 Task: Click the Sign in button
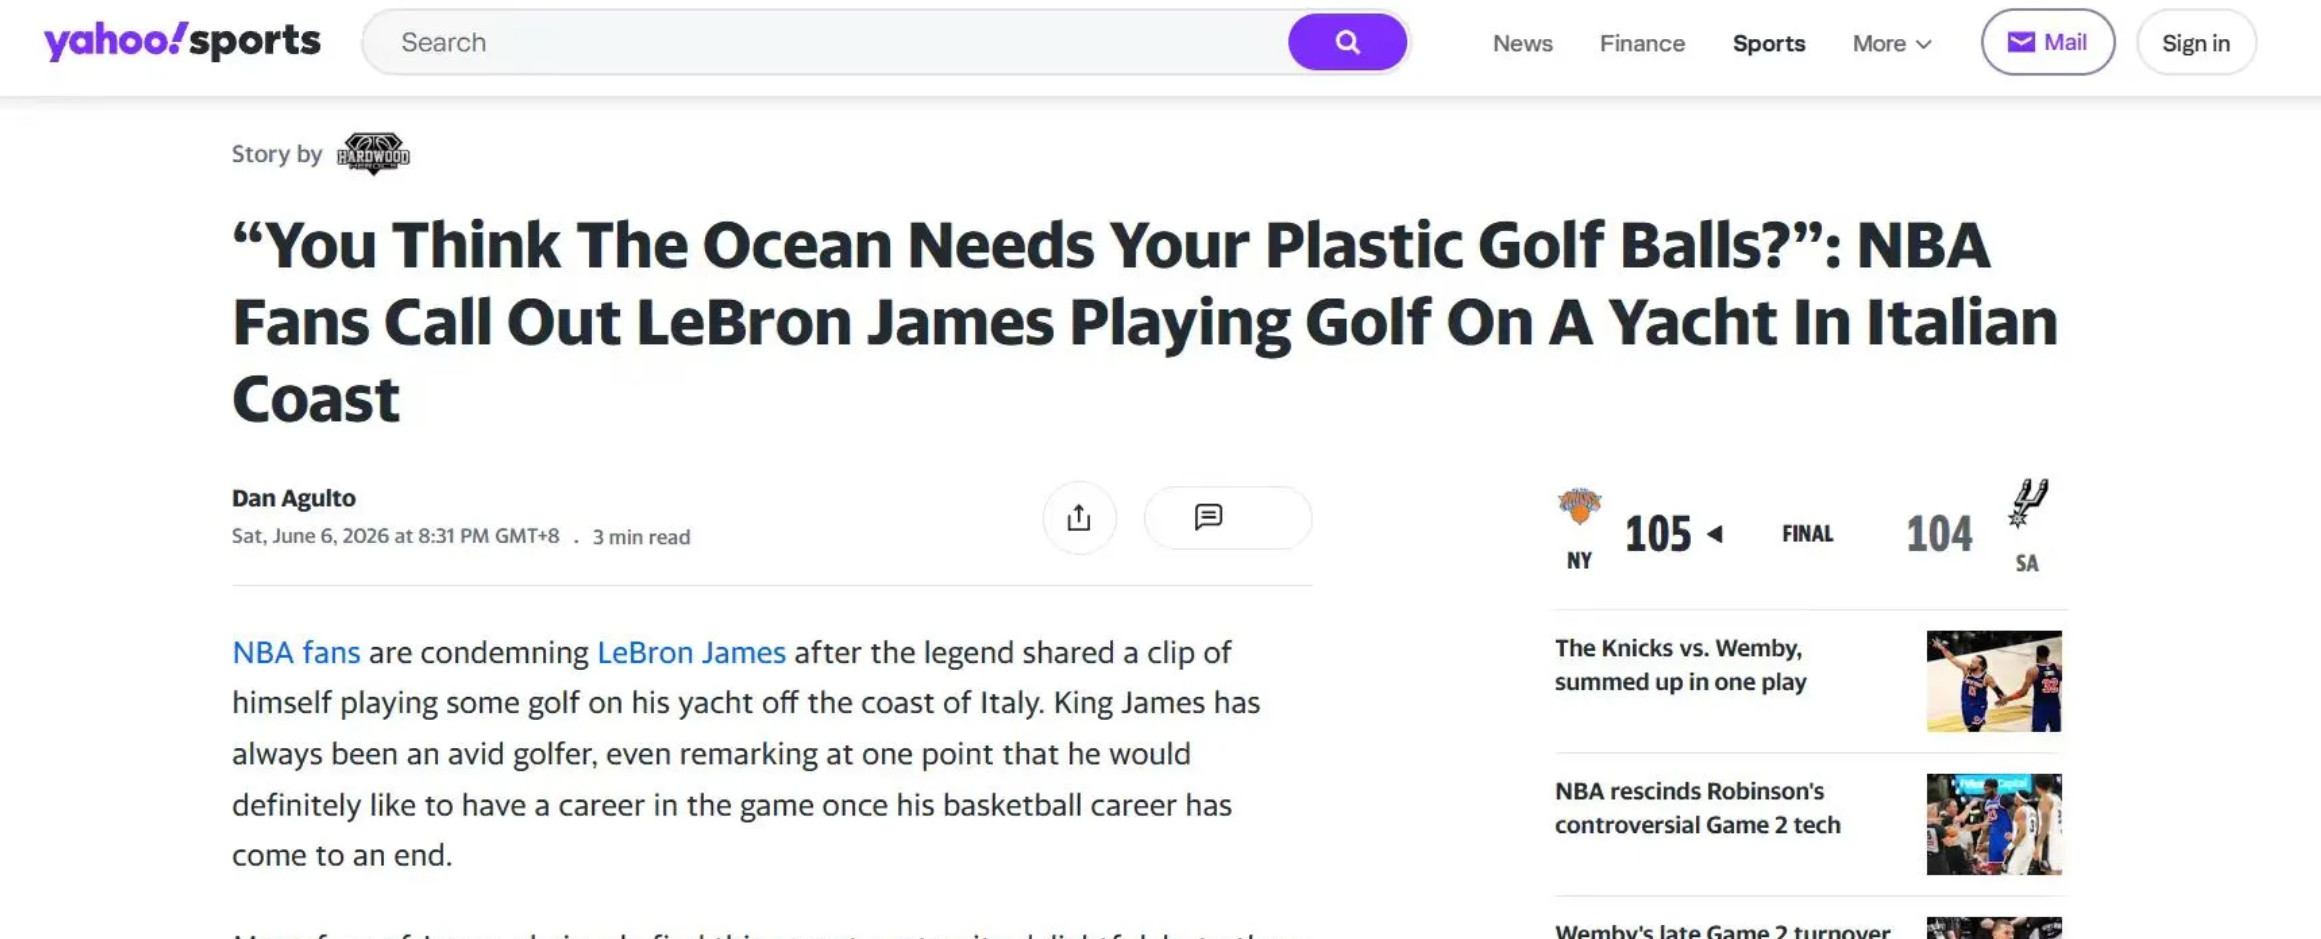(2196, 42)
